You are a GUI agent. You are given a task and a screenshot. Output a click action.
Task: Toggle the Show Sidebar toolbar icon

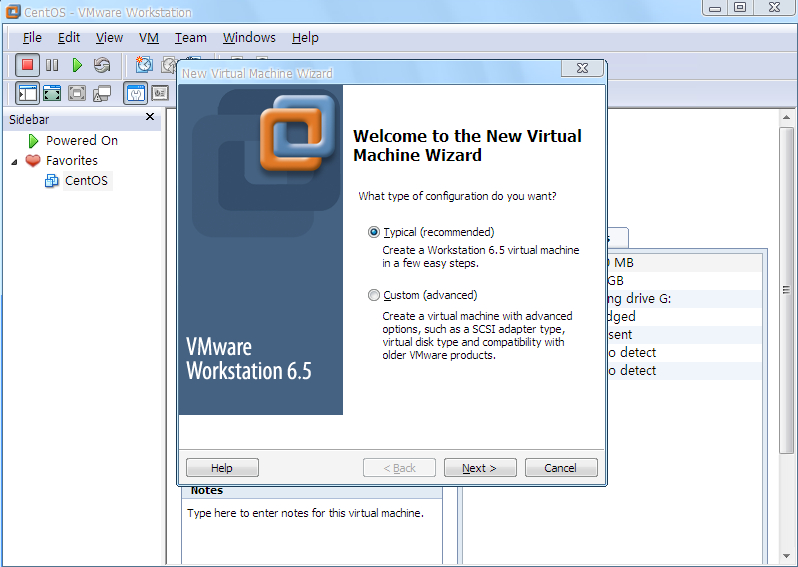click(27, 93)
